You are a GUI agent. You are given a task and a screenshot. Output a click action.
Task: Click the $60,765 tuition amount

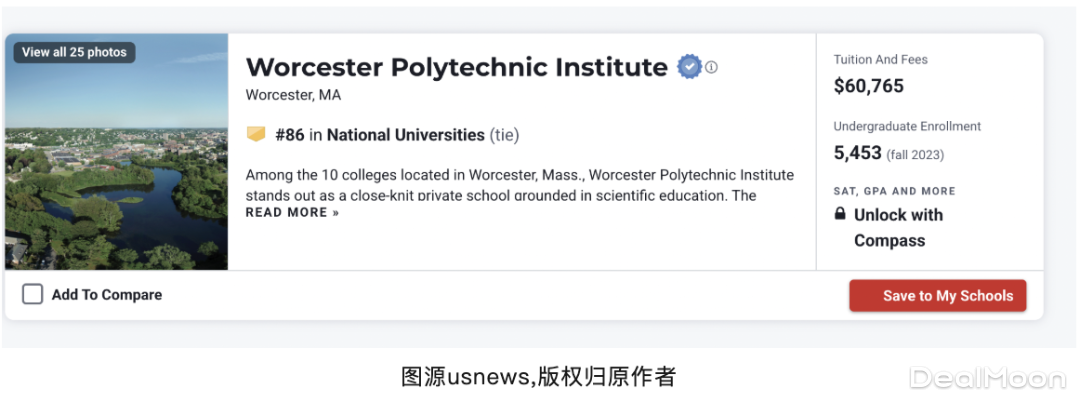(x=868, y=86)
